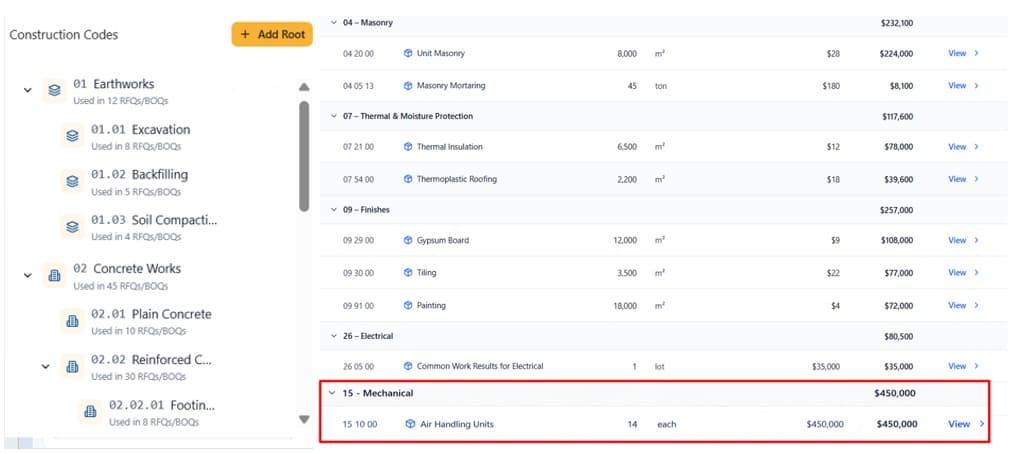Image resolution: width=1024 pixels, height=454 pixels.
Task: Click the 01.02 Backfilling layers icon
Action: click(x=72, y=181)
